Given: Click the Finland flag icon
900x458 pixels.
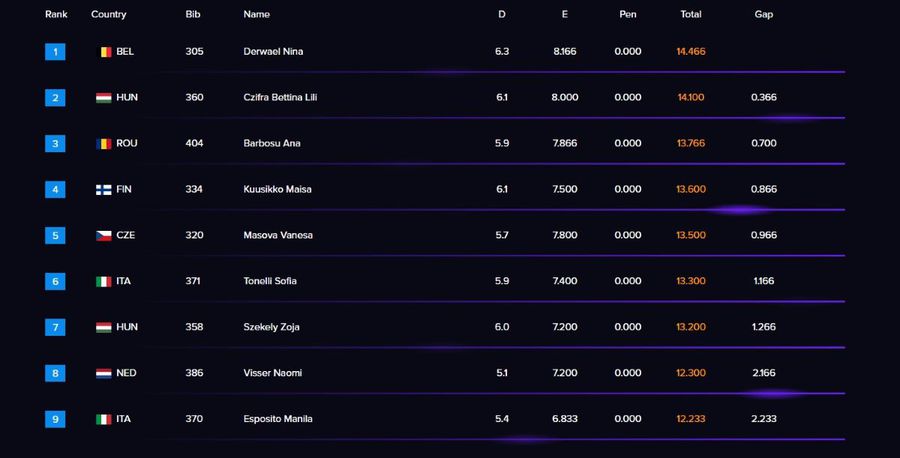Looking at the screenshot, I should point(104,189).
